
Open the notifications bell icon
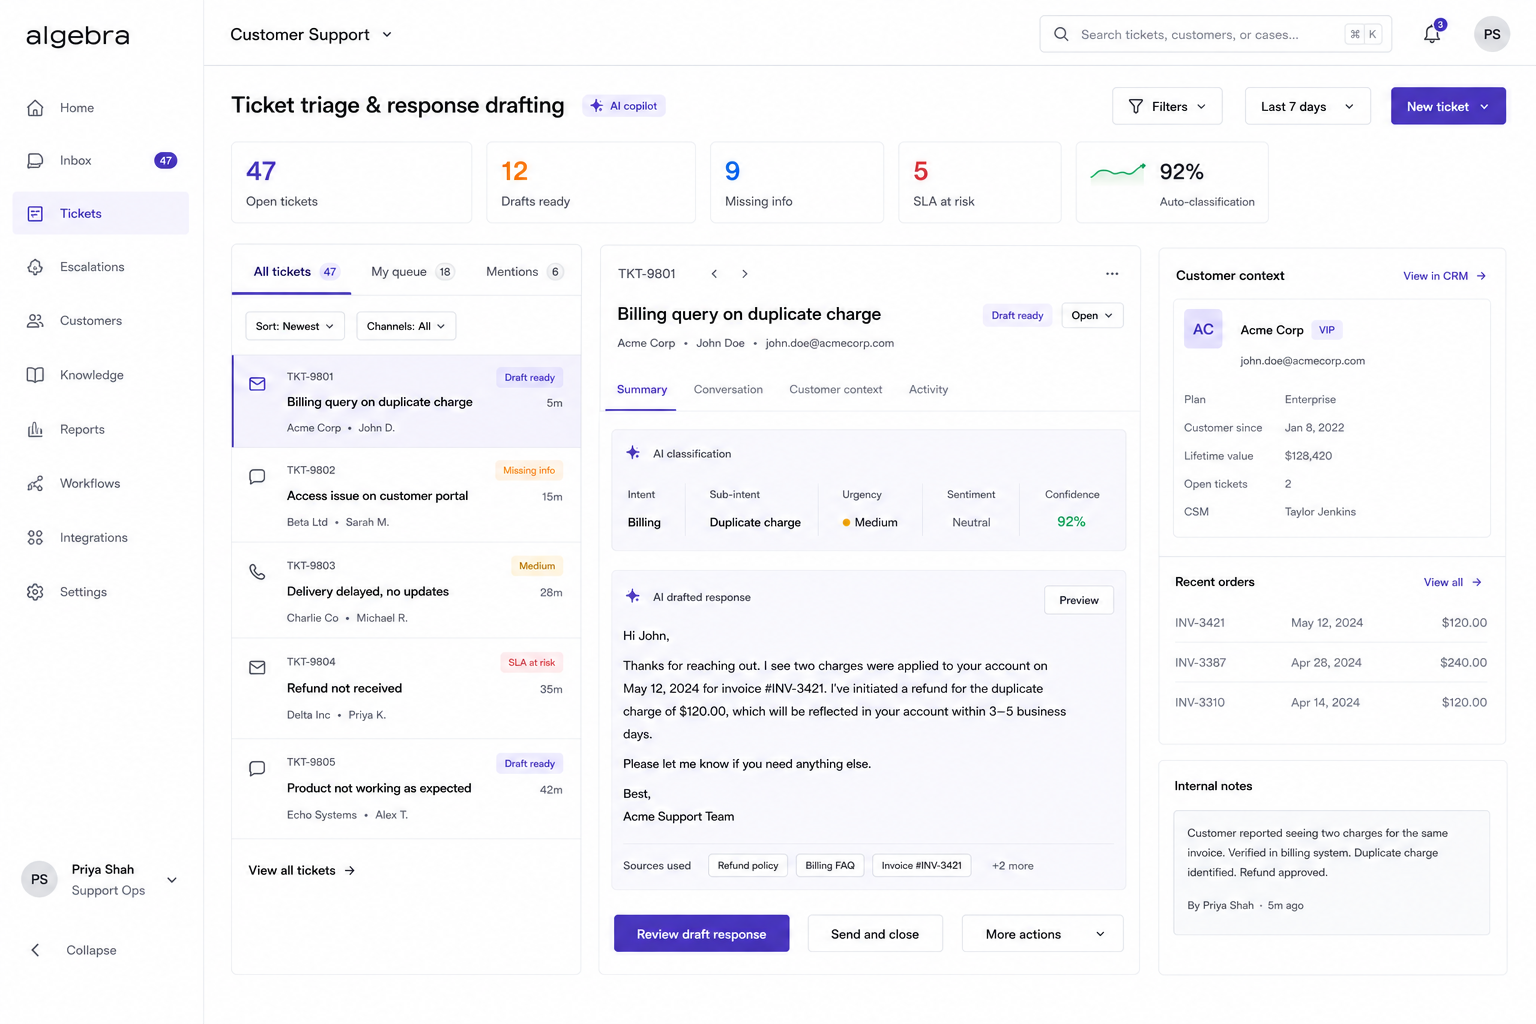pyautogui.click(x=1432, y=34)
